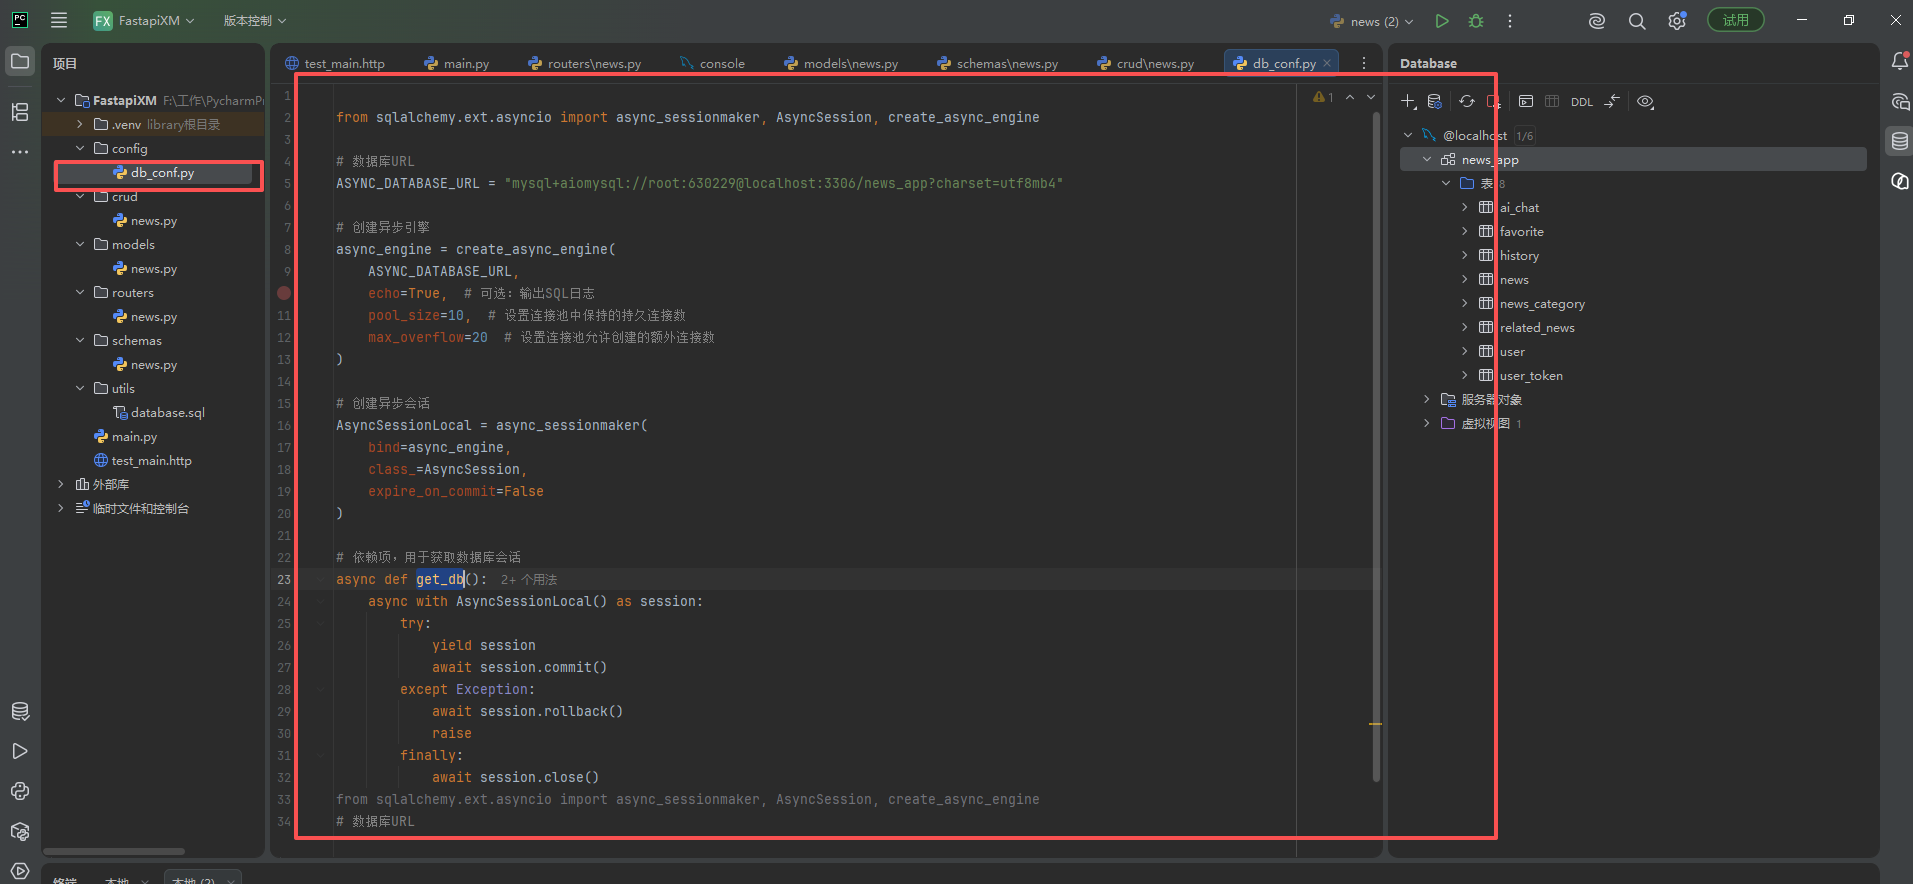This screenshot has height=884, width=1913.
Task: Expand 临时文件和控制台 node
Action: tap(61, 508)
